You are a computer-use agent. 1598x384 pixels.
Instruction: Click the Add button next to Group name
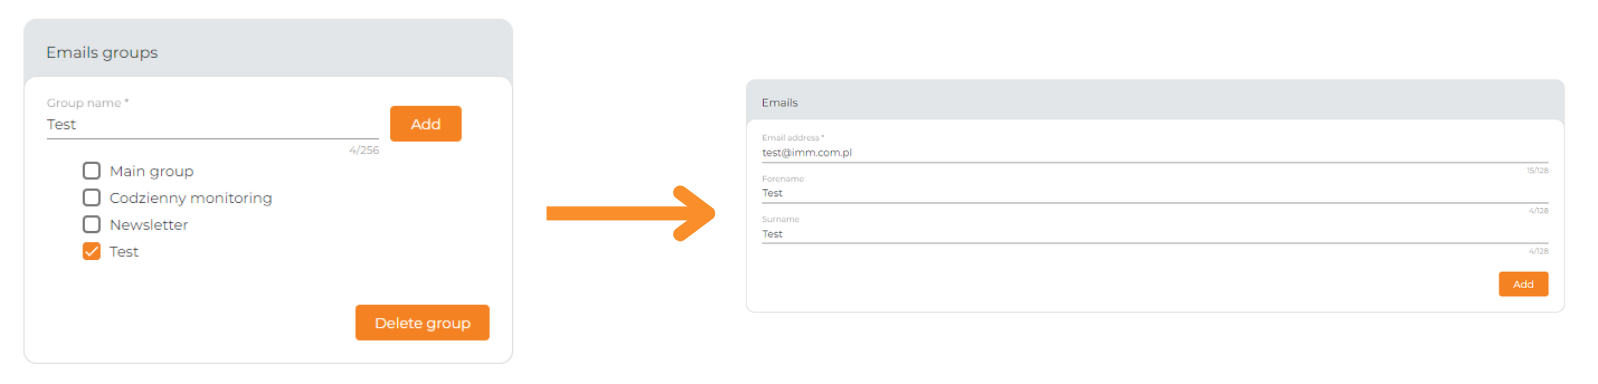tap(426, 124)
